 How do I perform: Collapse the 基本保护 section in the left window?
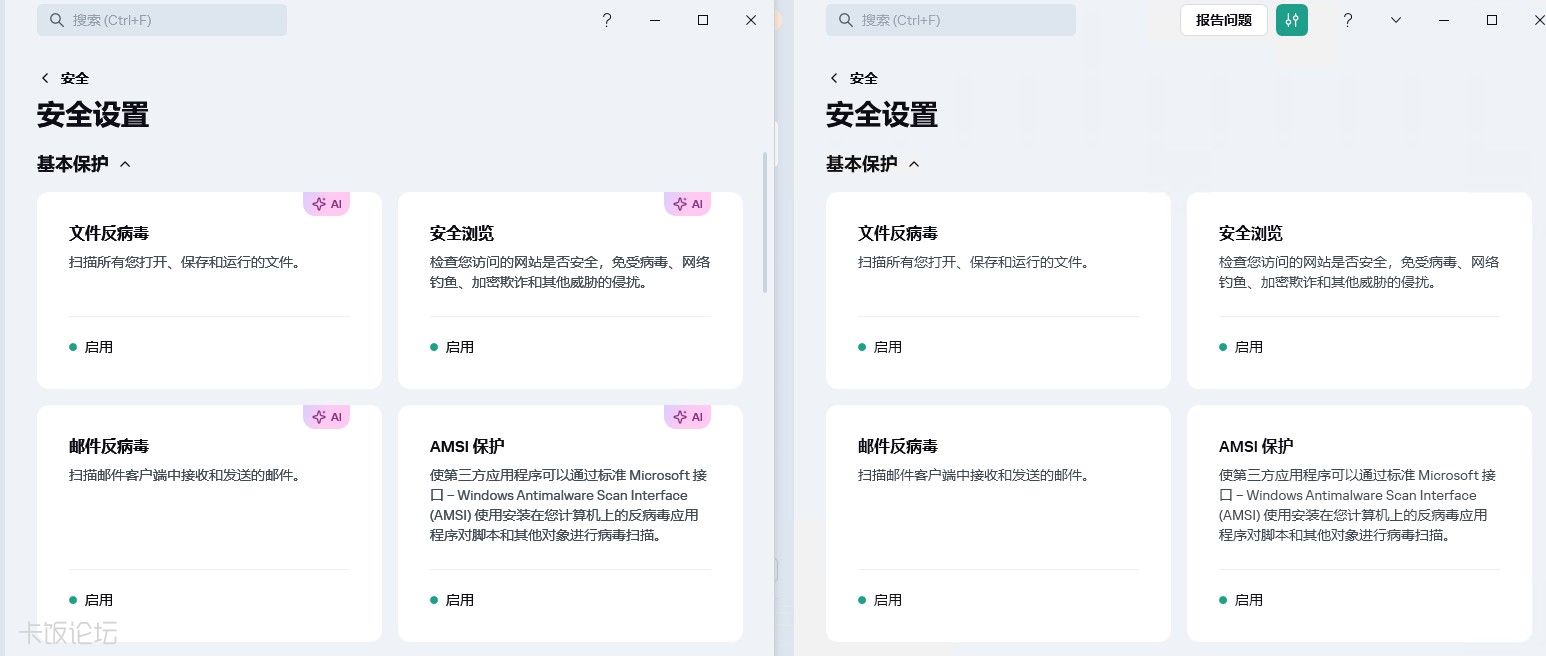125,164
